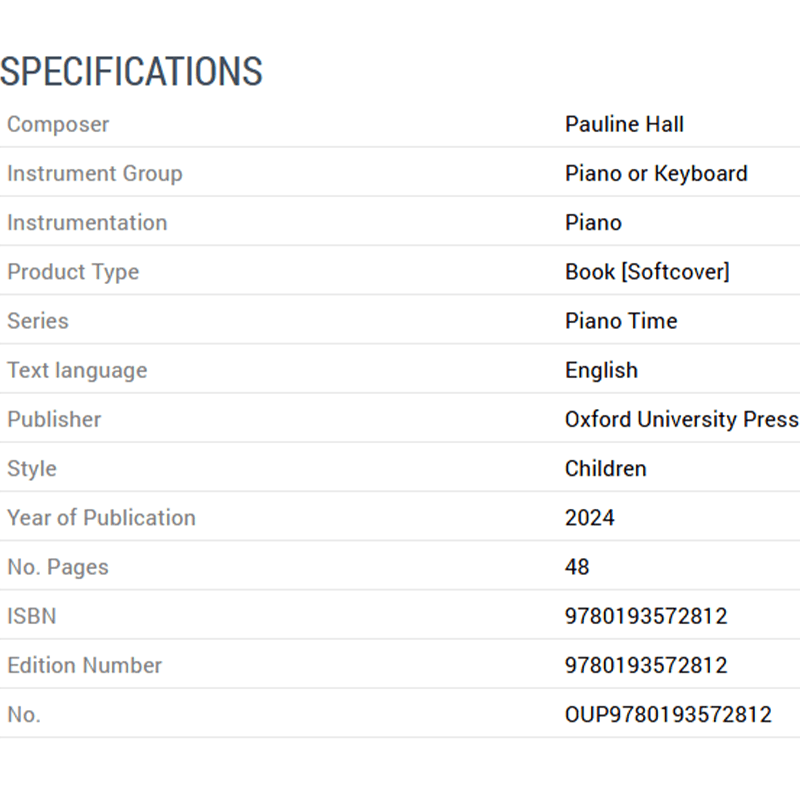Click the SPECIFICATIONS heading
800x800 pixels.
[131, 71]
